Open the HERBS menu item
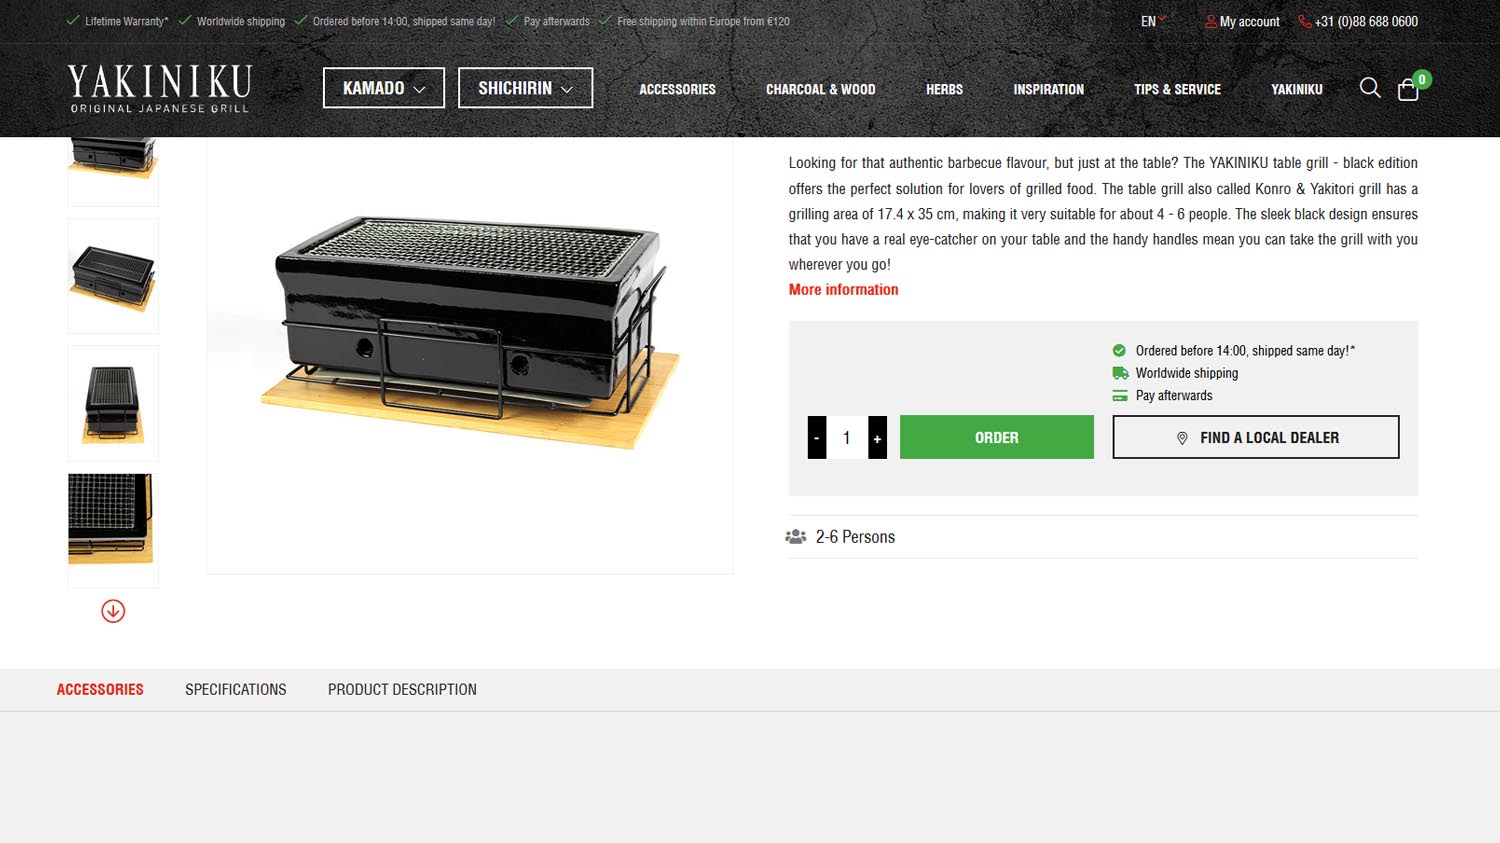The height and width of the screenshot is (843, 1500). click(944, 89)
